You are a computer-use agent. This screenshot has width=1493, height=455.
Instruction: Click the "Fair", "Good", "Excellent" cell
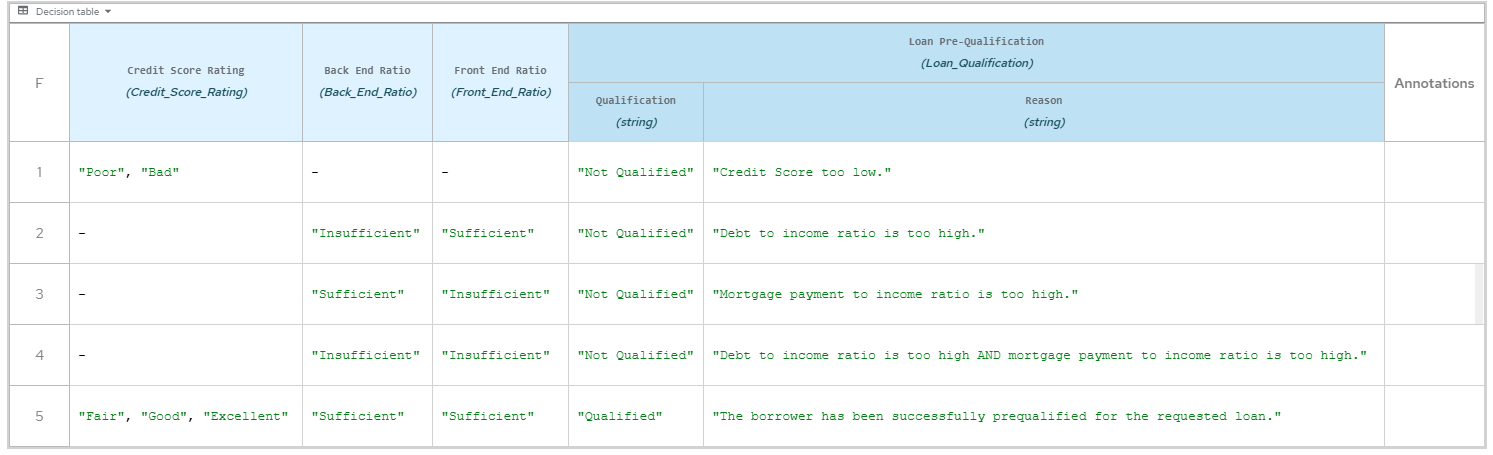tap(186, 416)
